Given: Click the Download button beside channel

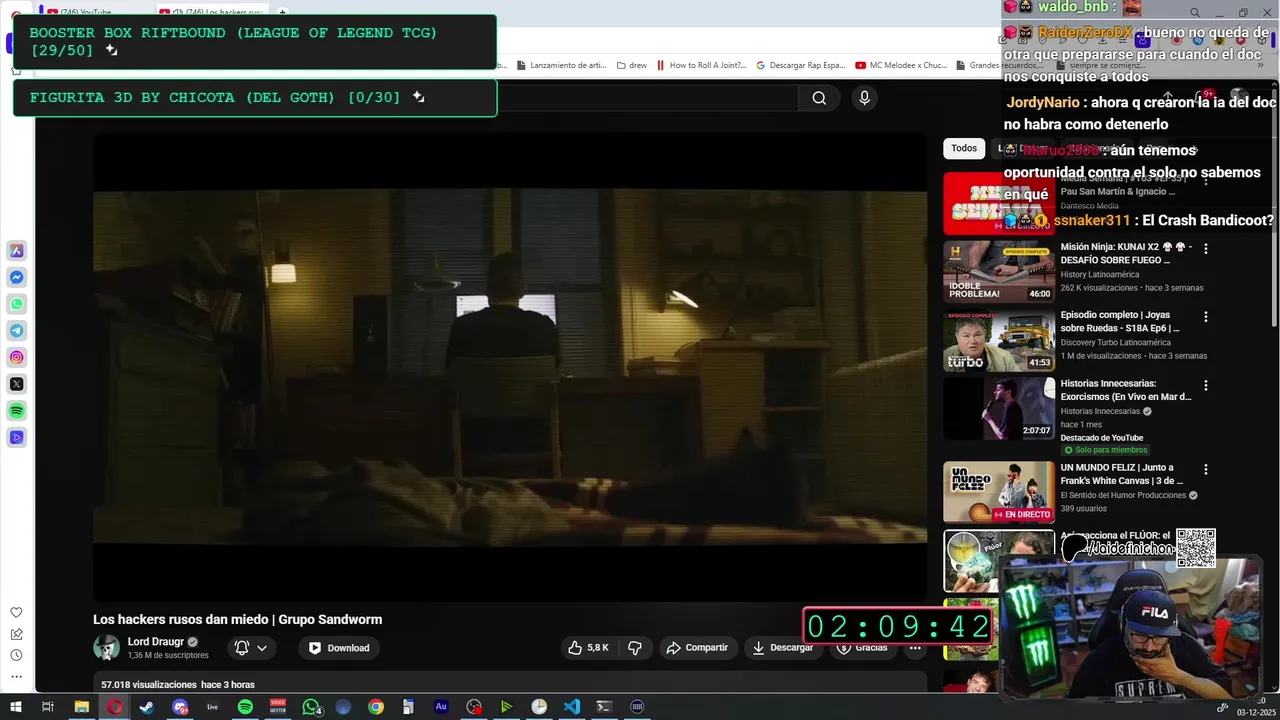Looking at the screenshot, I should click(x=339, y=648).
